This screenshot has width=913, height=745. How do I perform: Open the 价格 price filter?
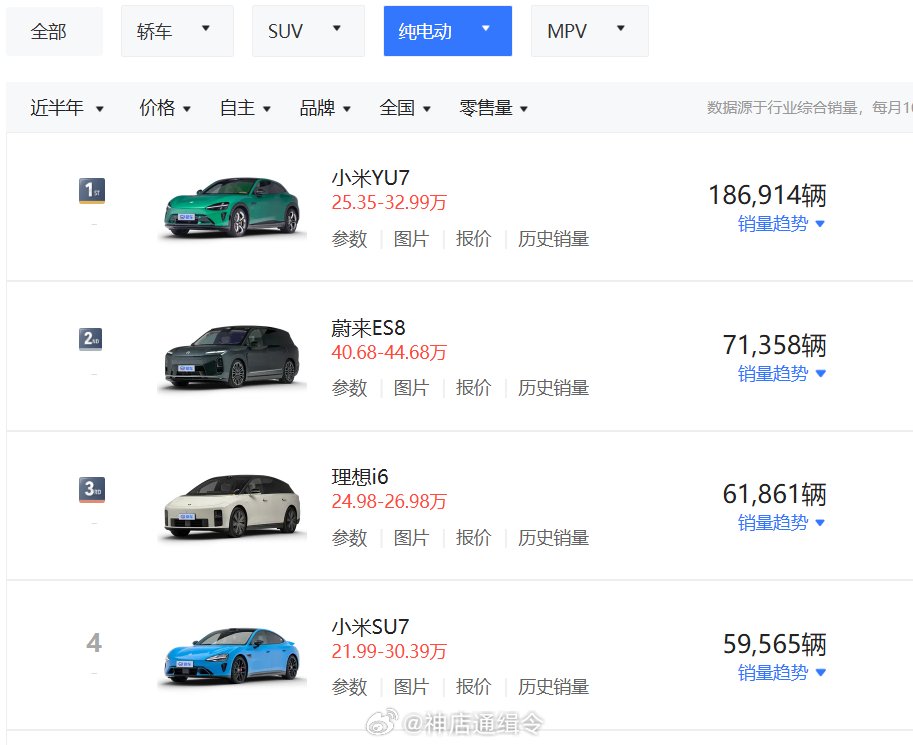(164, 108)
